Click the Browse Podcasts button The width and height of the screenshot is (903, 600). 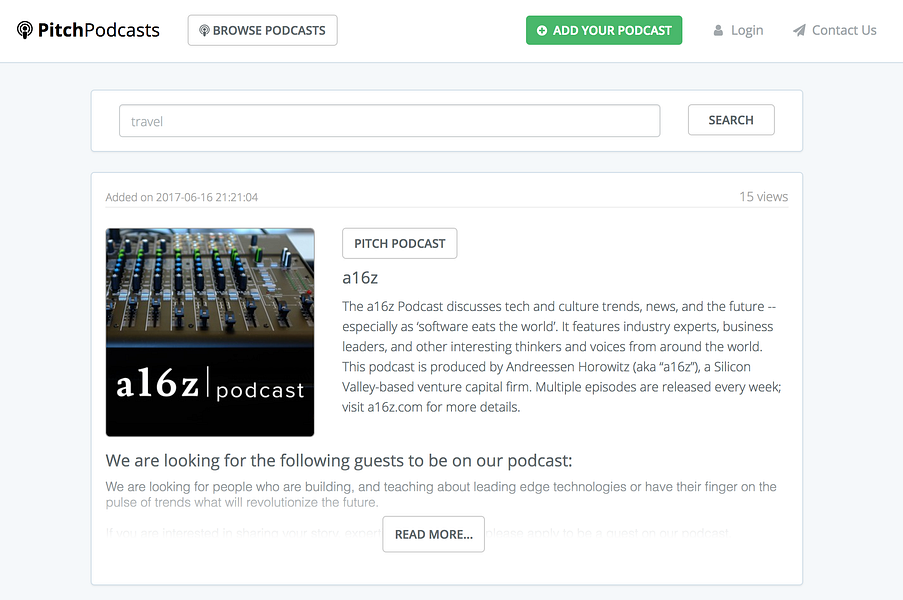263,31
